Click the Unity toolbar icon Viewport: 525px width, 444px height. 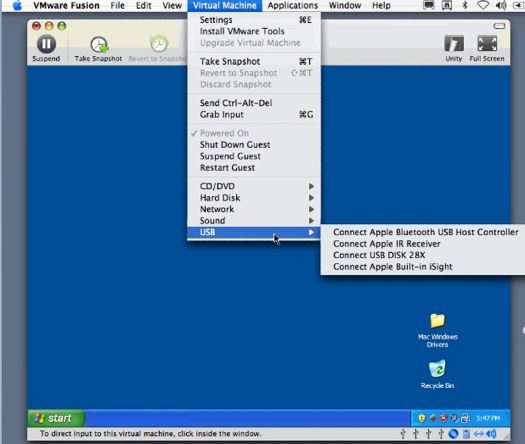point(454,44)
